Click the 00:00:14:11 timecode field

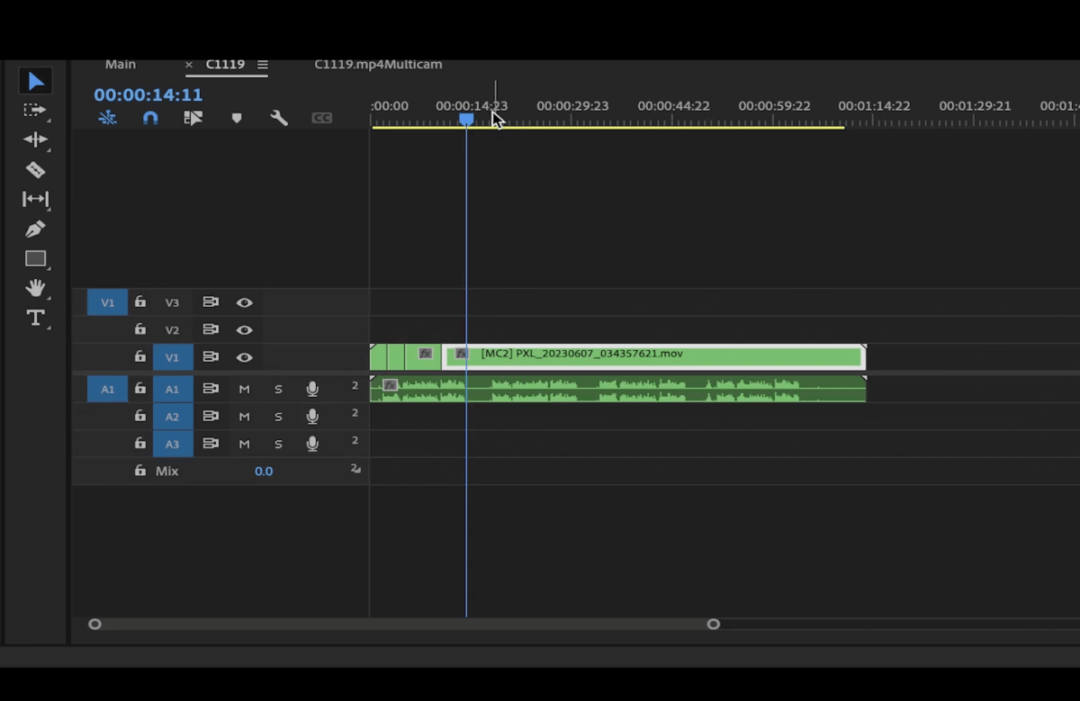[148, 95]
